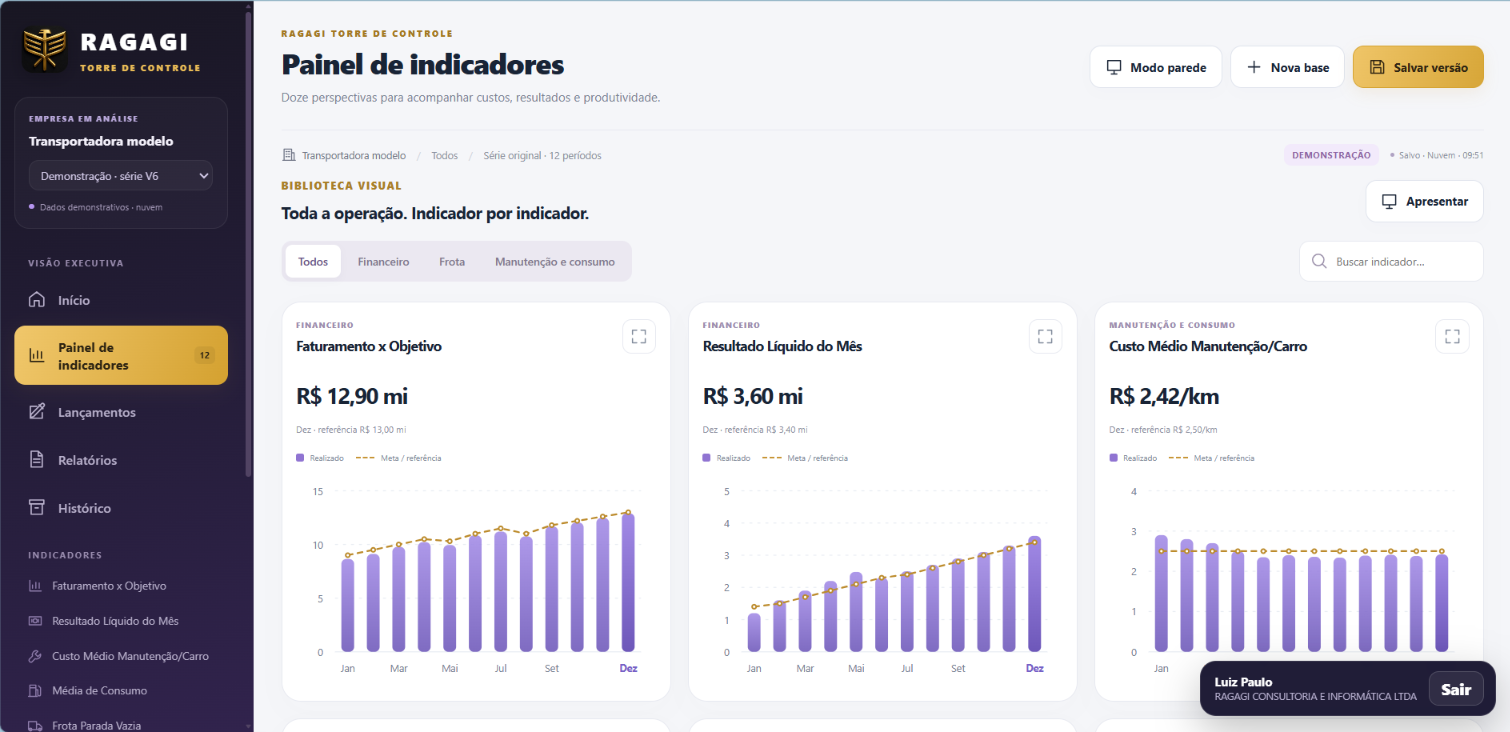Click the Realizado legend in Resultado Líquido card
Image resolution: width=1510 pixels, height=732 pixels.
pos(726,458)
